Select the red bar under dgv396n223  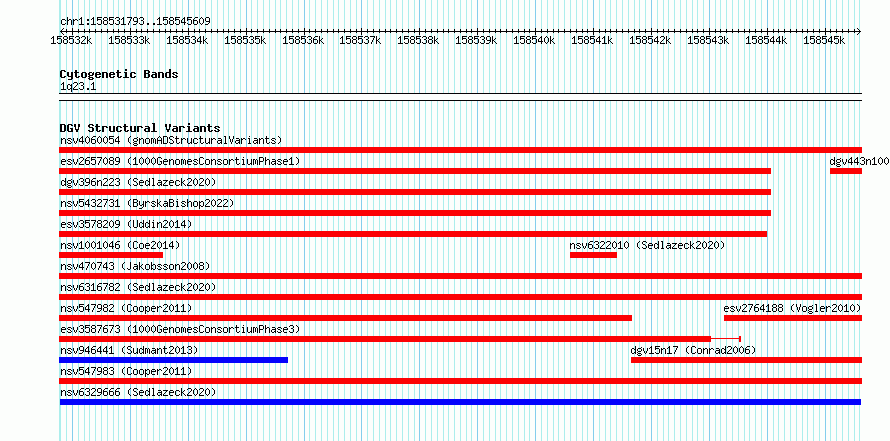point(415,192)
